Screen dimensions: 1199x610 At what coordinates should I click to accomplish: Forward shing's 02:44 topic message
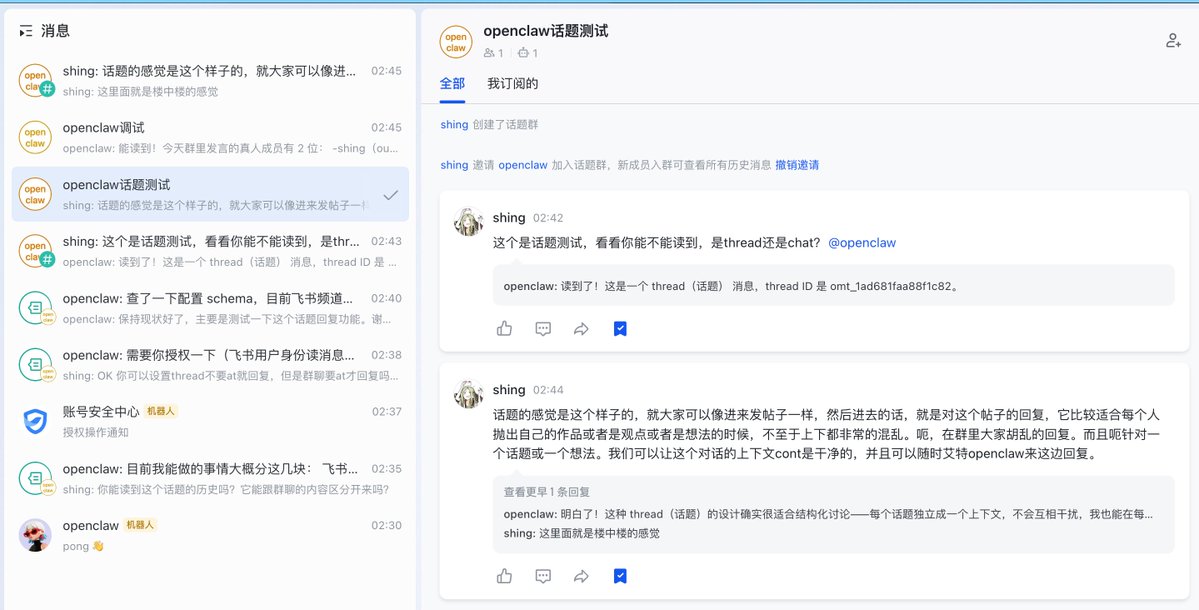click(581, 576)
